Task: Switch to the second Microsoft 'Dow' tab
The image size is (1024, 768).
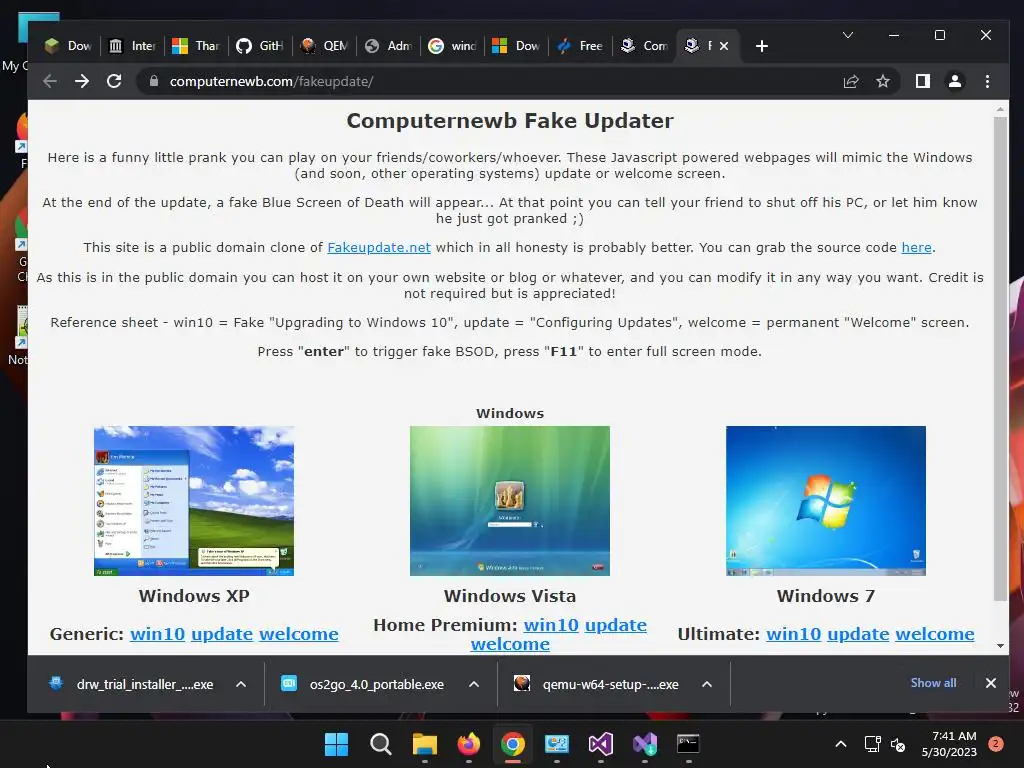Action: click(x=516, y=46)
